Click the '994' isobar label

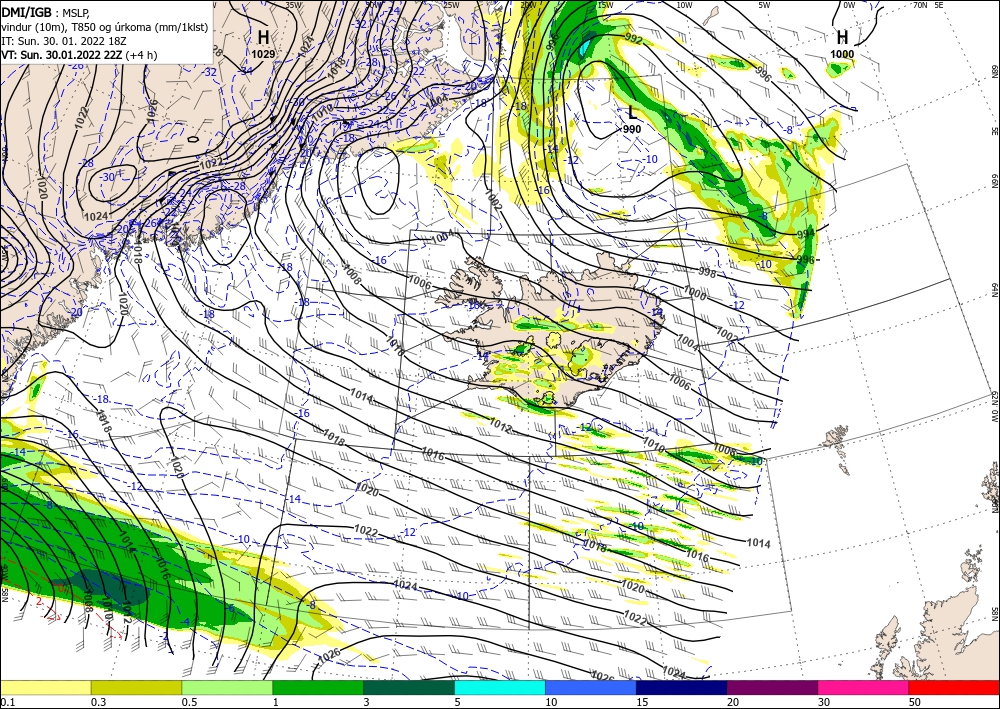tap(806, 235)
